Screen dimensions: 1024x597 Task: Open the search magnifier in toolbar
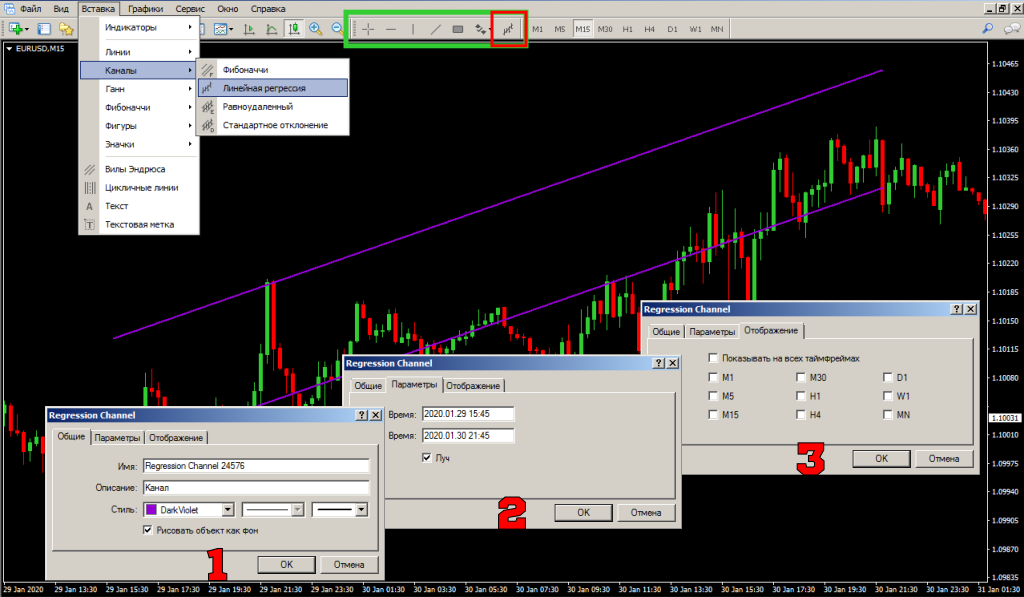[987, 29]
